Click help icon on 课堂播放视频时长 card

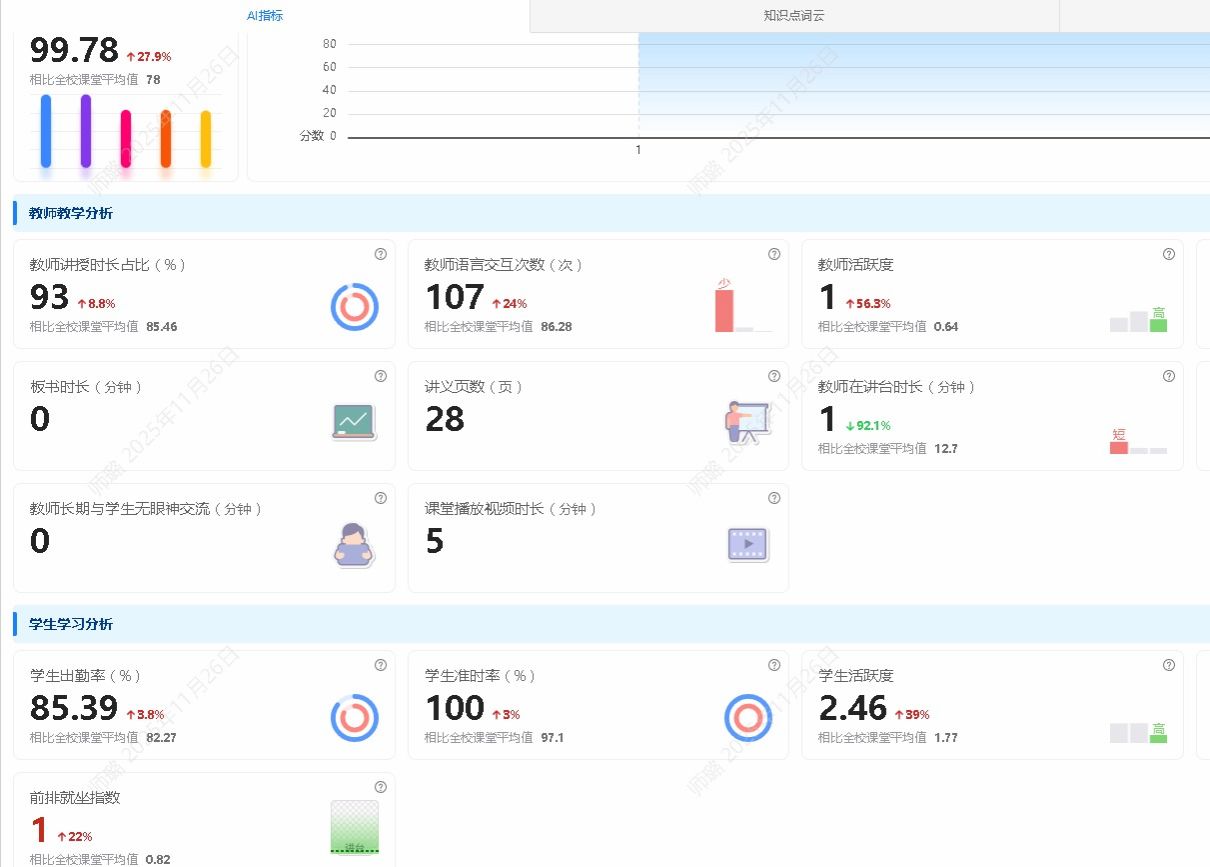(774, 498)
